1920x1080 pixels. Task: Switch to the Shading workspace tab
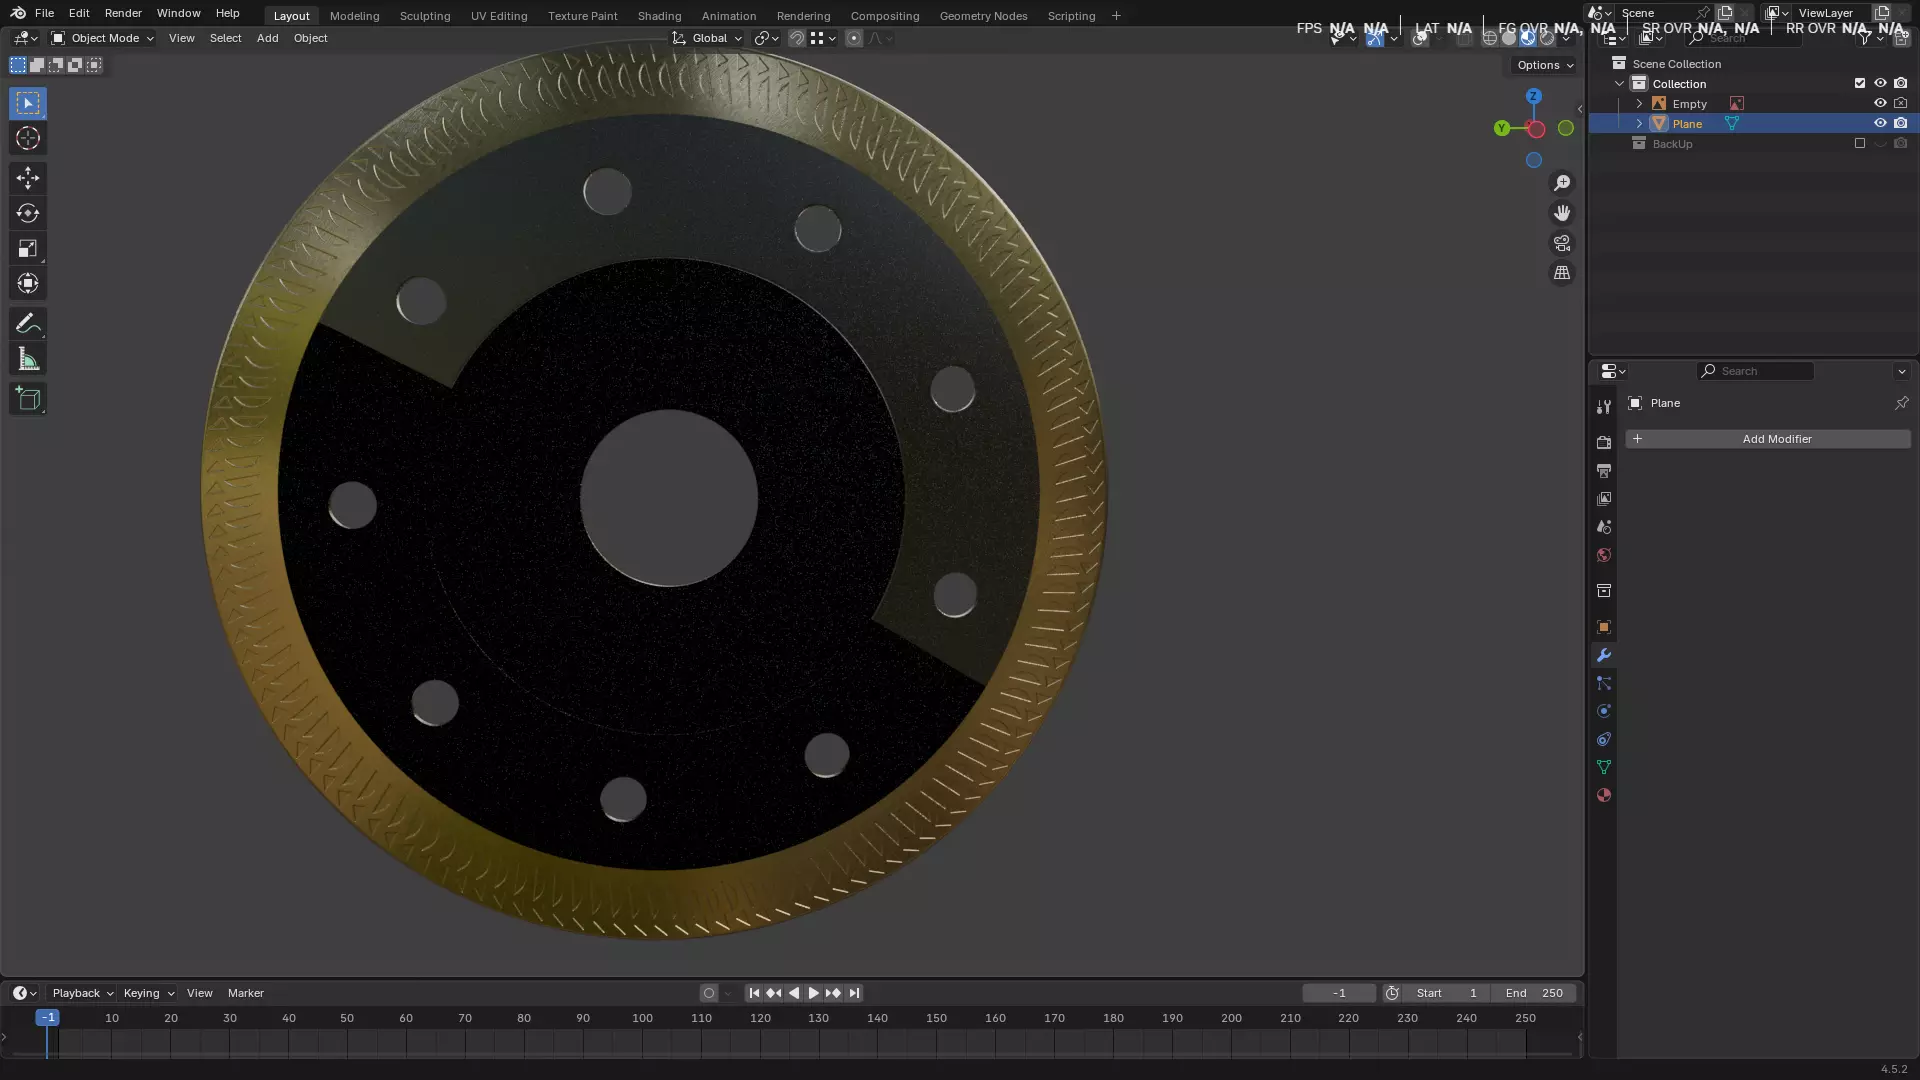(659, 16)
